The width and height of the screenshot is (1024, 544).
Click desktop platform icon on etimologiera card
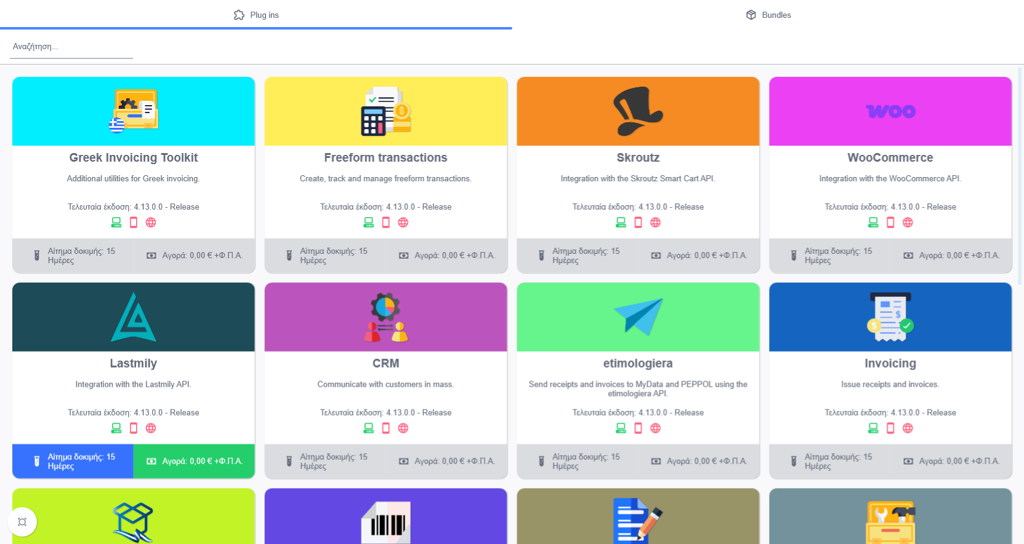point(621,428)
